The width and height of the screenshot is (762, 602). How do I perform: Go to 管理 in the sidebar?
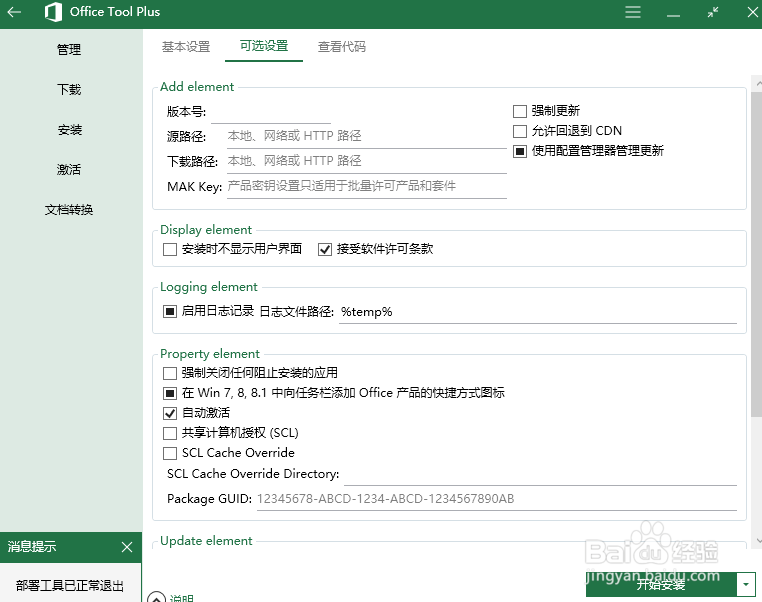[x=69, y=50]
